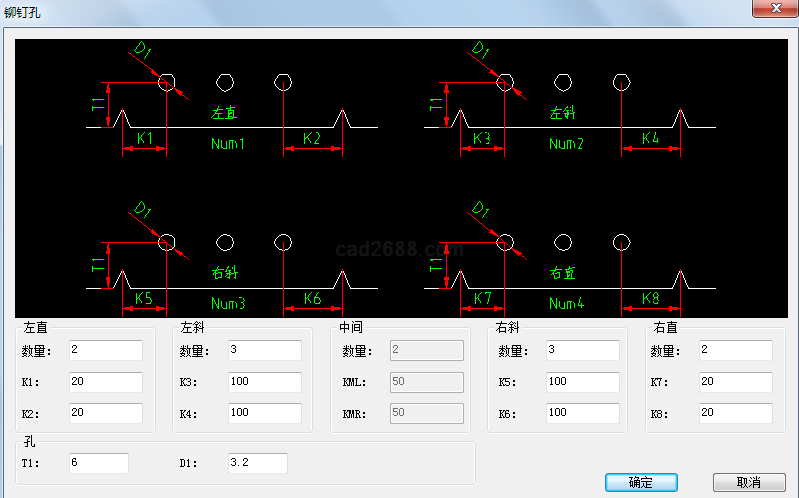Image resolution: width=799 pixels, height=498 pixels.
Task: Select the K1 value field
Action: (105, 382)
